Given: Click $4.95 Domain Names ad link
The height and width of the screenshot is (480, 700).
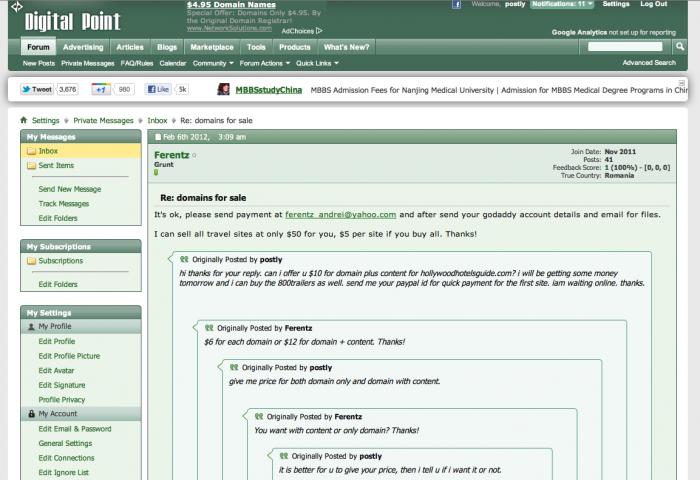Looking at the screenshot, I should [x=231, y=4].
